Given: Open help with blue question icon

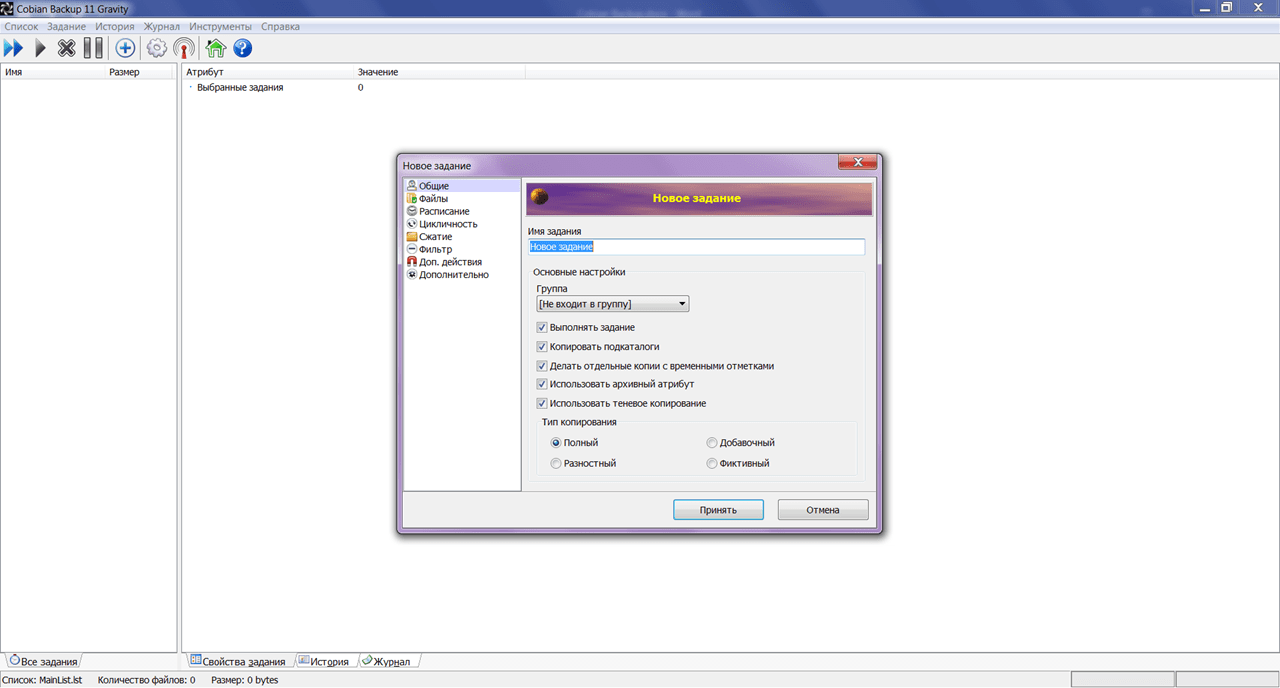Looking at the screenshot, I should click(x=242, y=48).
